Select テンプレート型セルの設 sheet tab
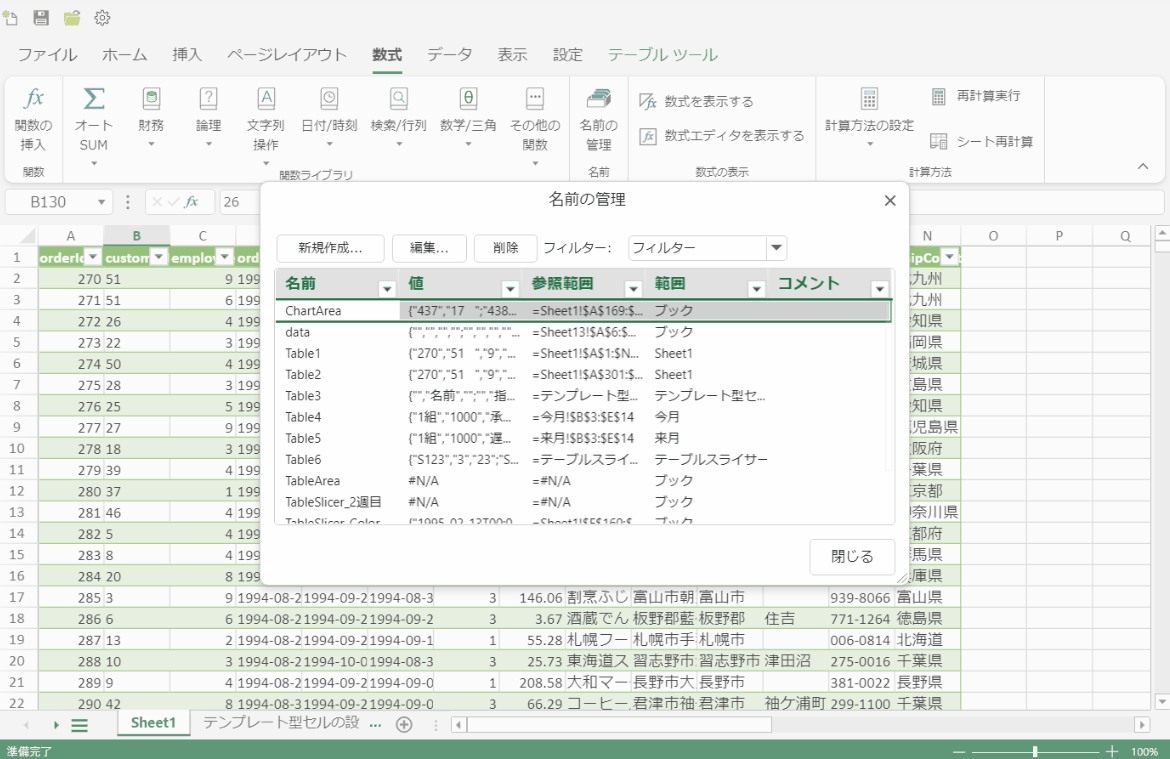 pos(281,722)
